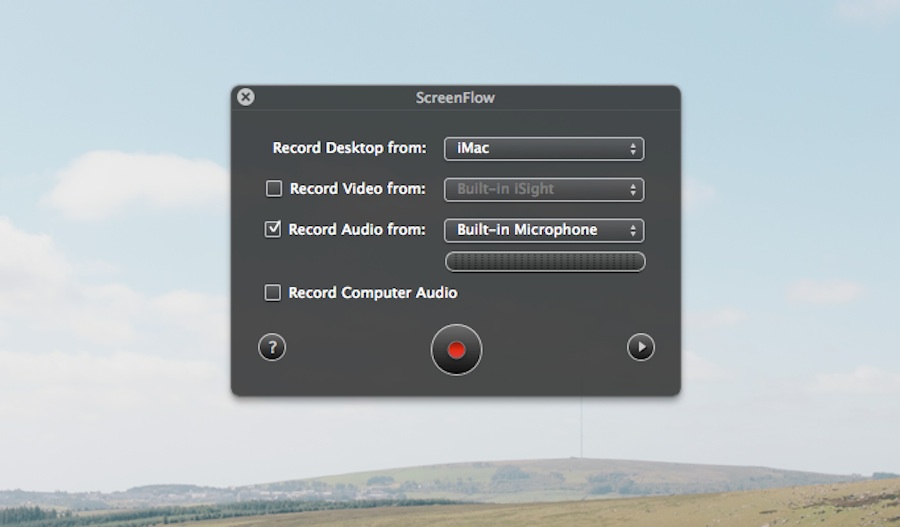900x527 pixels.
Task: Click the 'Record Desktop from:' label
Action: pos(350,148)
